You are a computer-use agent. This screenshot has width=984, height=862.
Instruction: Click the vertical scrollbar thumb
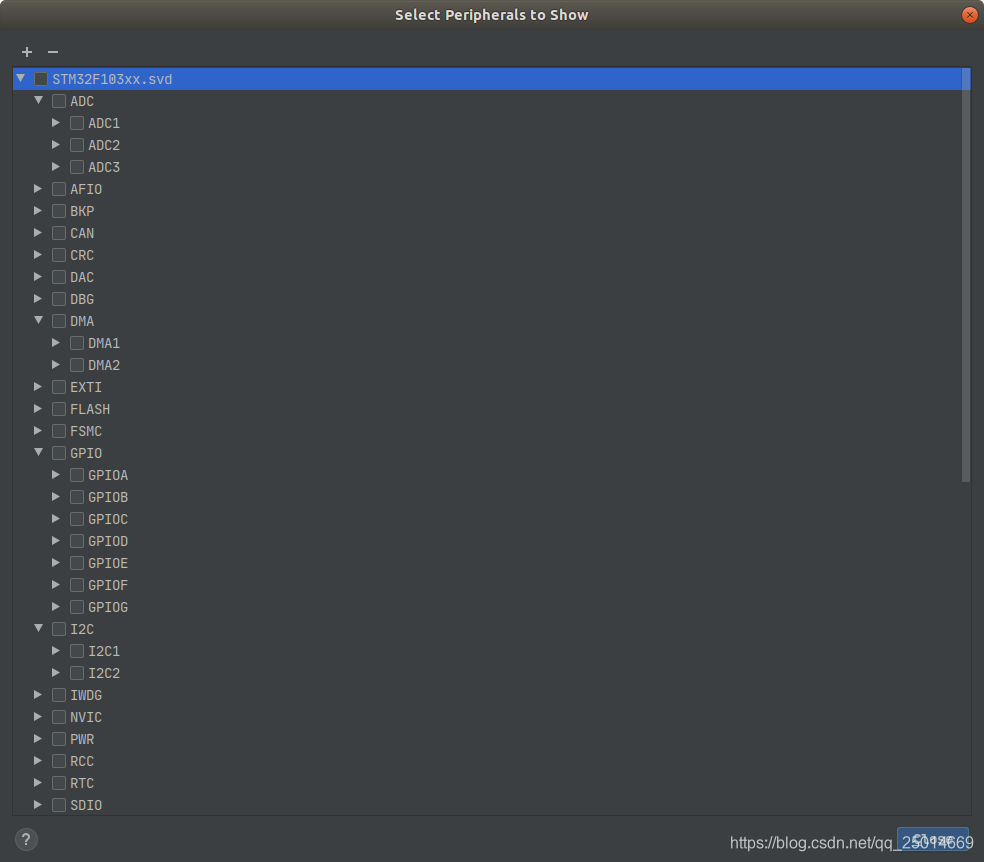tap(965, 270)
